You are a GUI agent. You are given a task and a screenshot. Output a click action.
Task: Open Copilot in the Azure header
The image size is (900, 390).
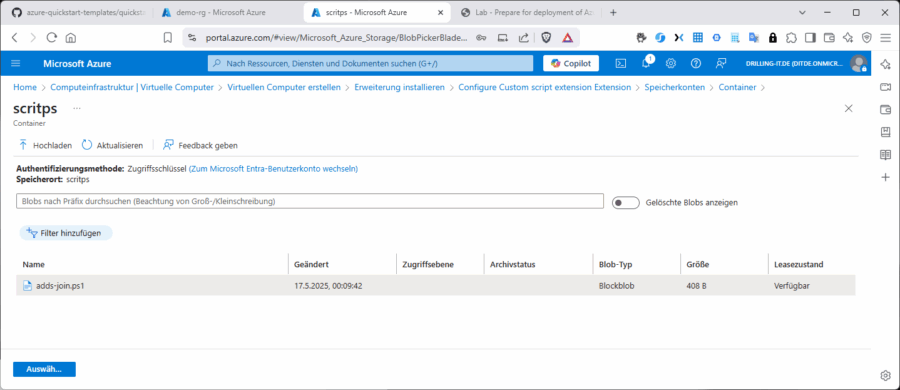[571, 63]
